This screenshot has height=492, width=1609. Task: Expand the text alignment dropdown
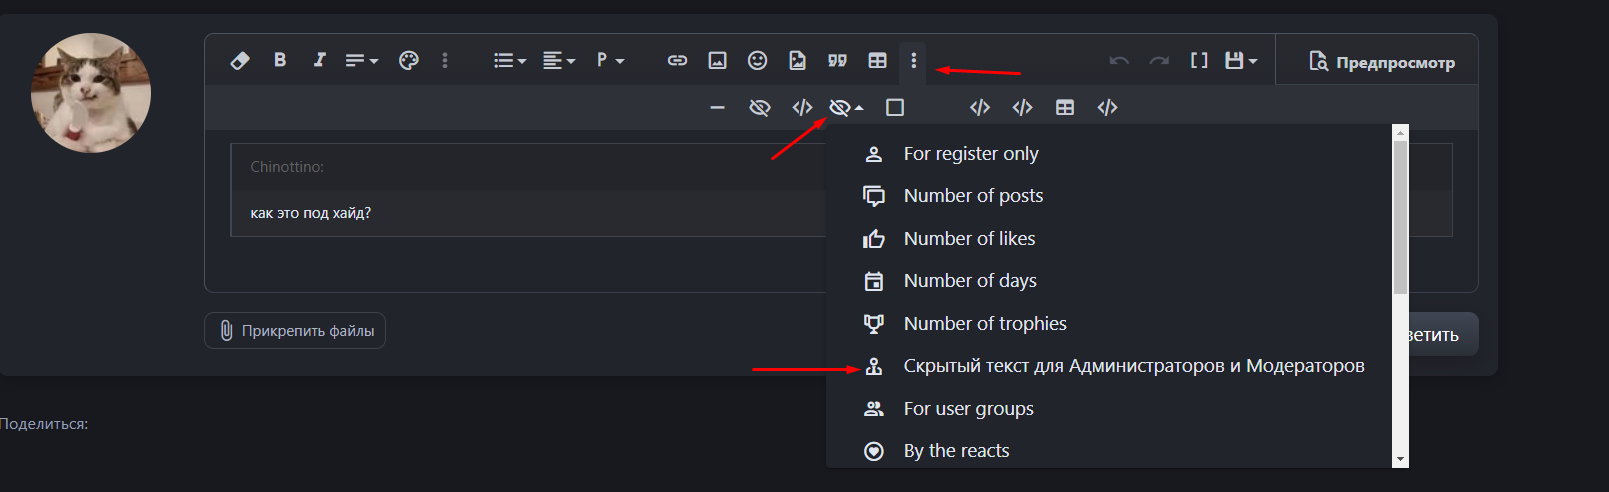pos(558,61)
